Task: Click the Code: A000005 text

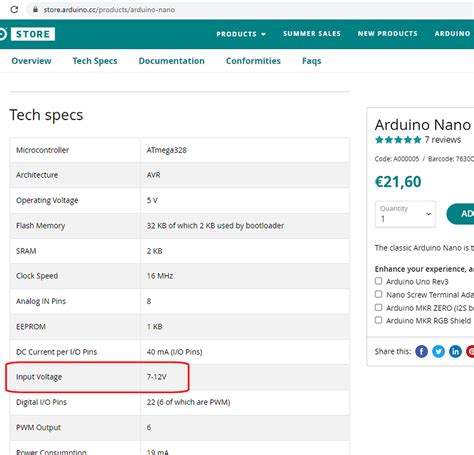Action: (x=397, y=159)
